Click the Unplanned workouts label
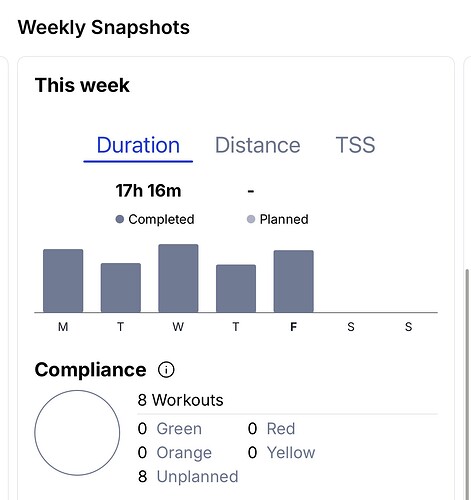Screen dimensions: 471x500 [197, 477]
